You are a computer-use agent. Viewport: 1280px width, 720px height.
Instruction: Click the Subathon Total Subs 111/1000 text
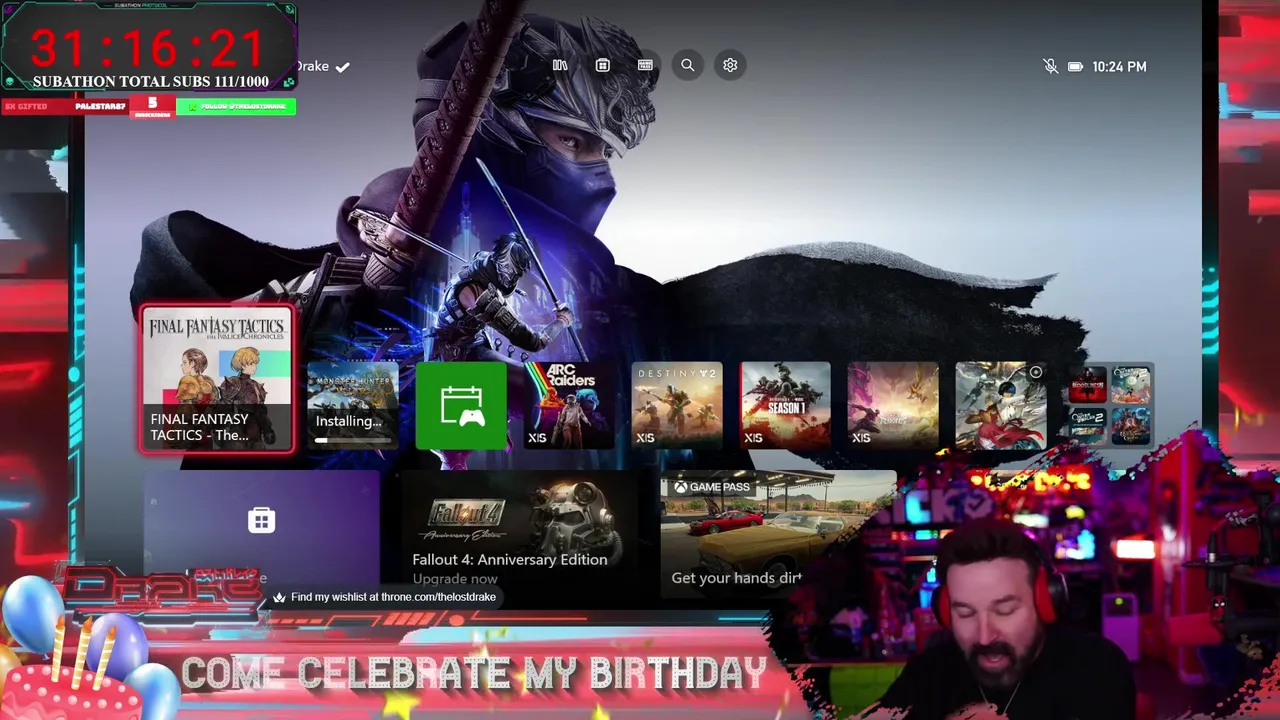(150, 82)
